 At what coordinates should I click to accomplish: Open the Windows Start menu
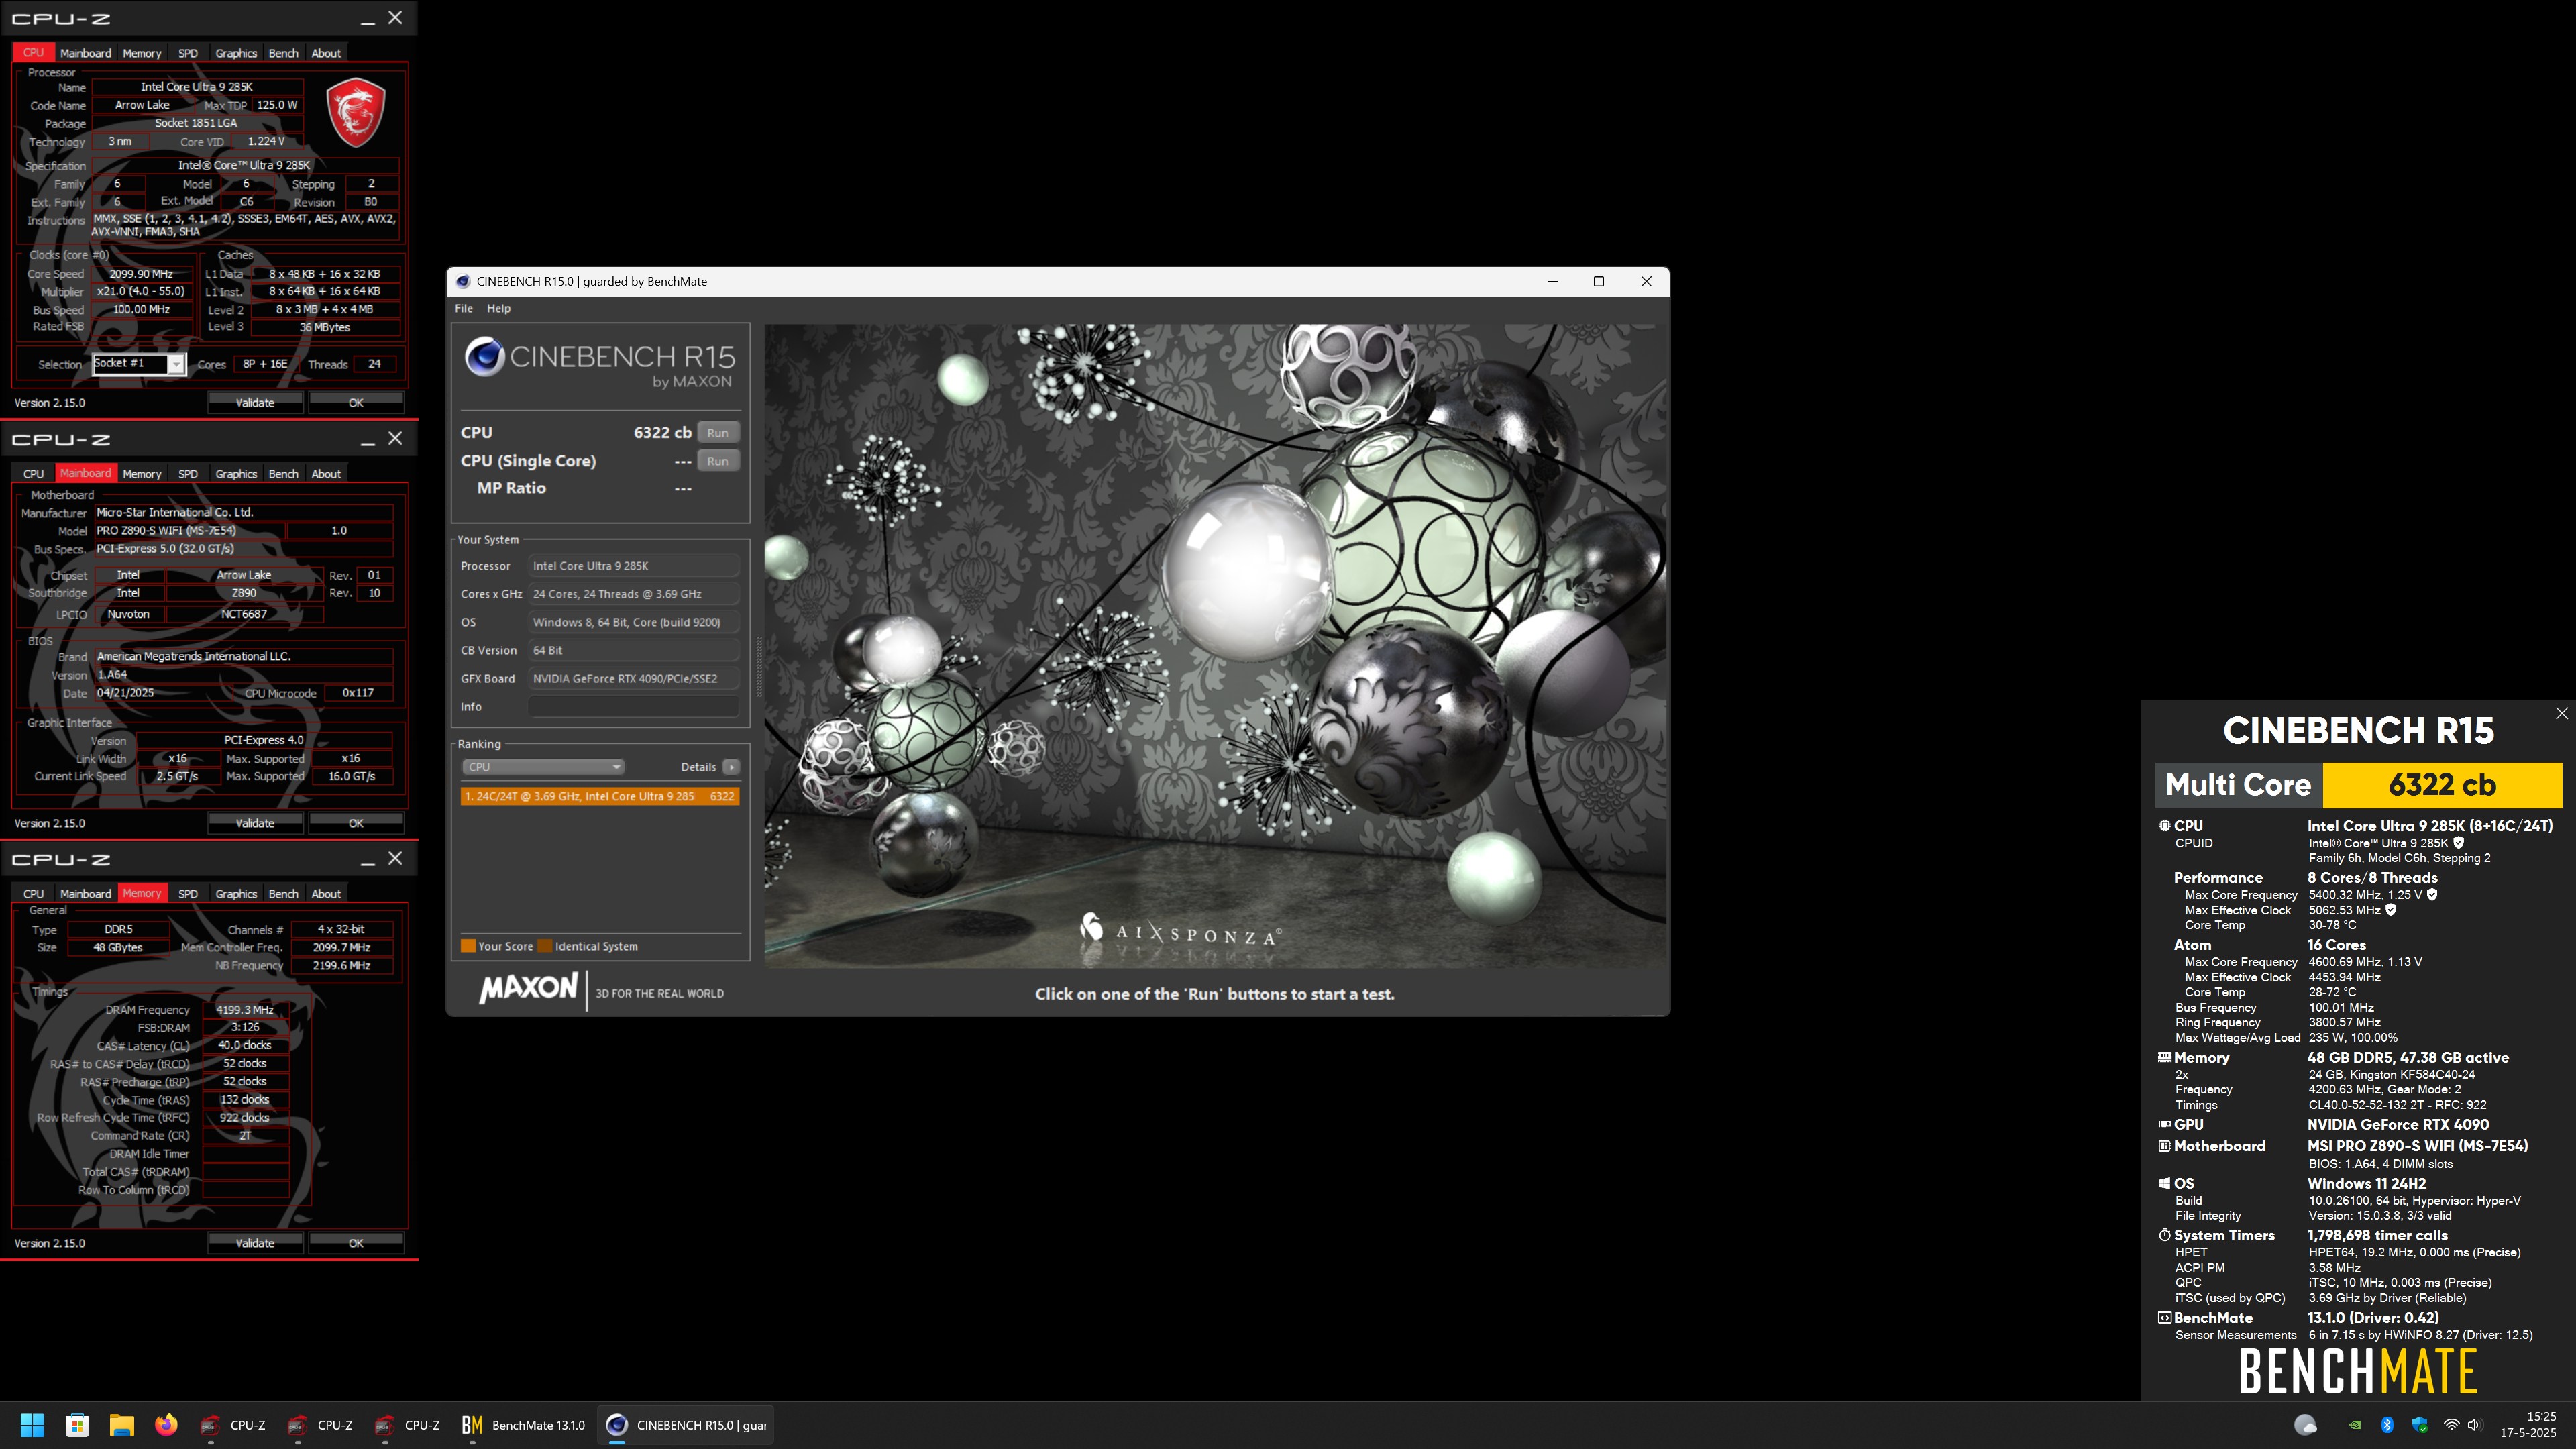[x=32, y=1425]
